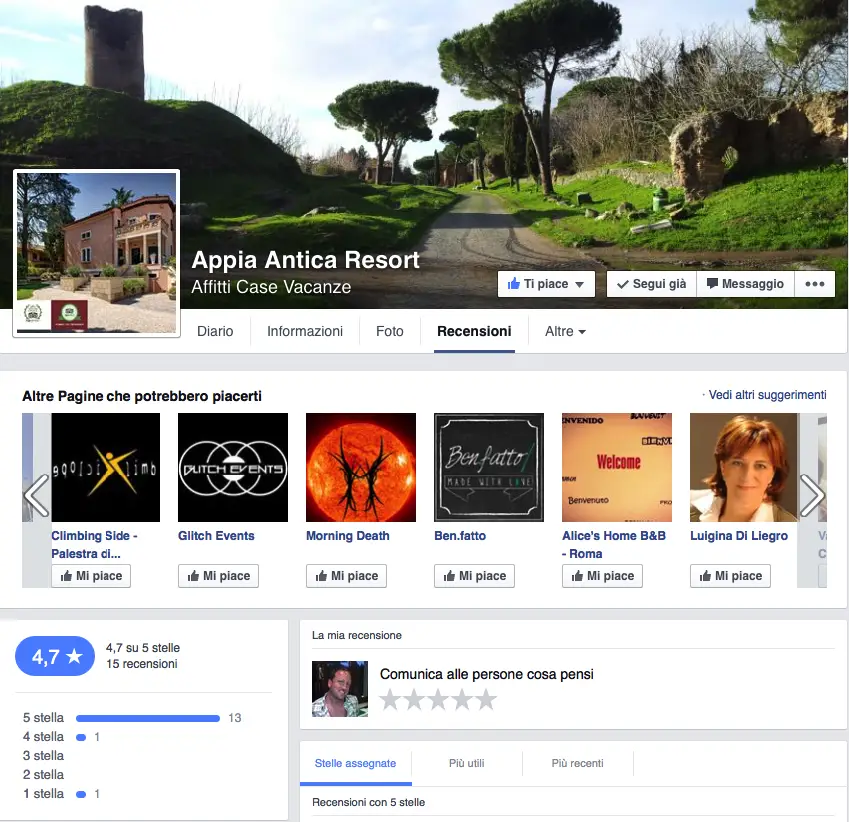Open Ben.fatto page thumbnail
Image resolution: width=849 pixels, height=822 pixels.
coord(489,467)
